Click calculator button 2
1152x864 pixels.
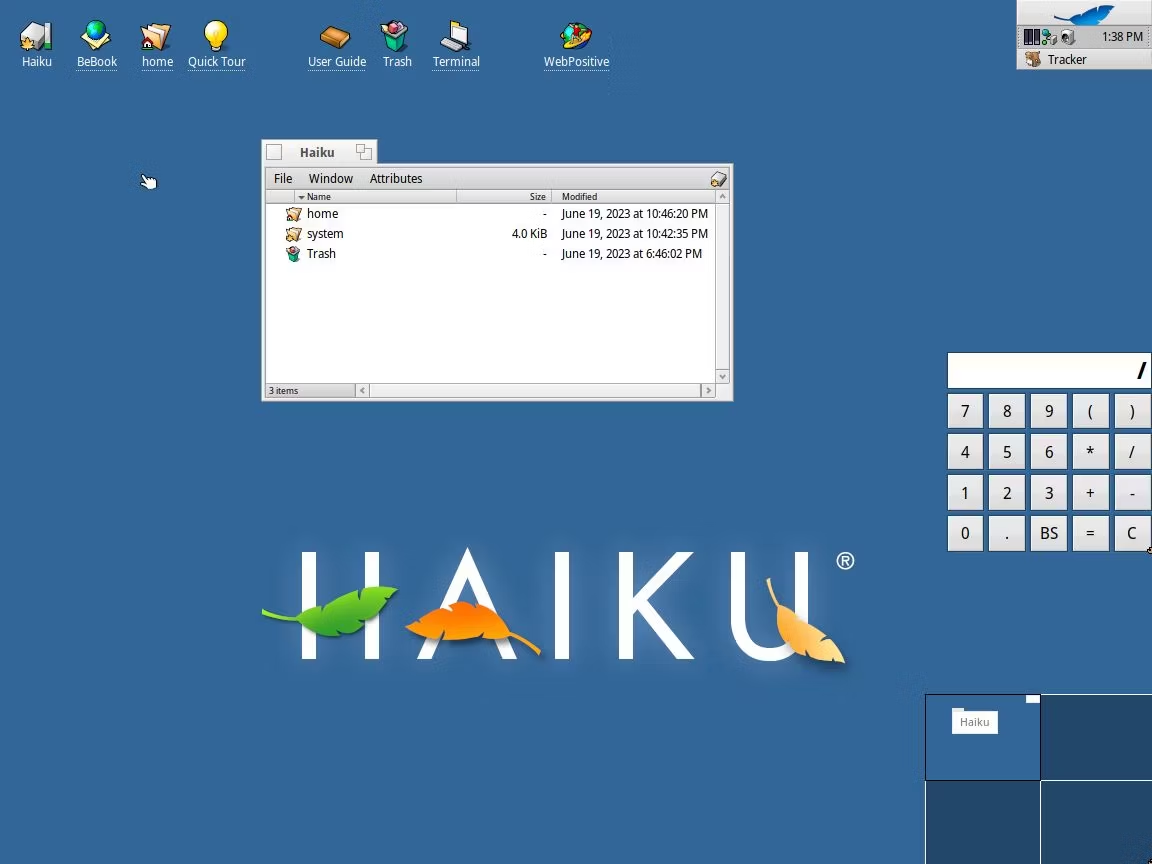(1007, 493)
